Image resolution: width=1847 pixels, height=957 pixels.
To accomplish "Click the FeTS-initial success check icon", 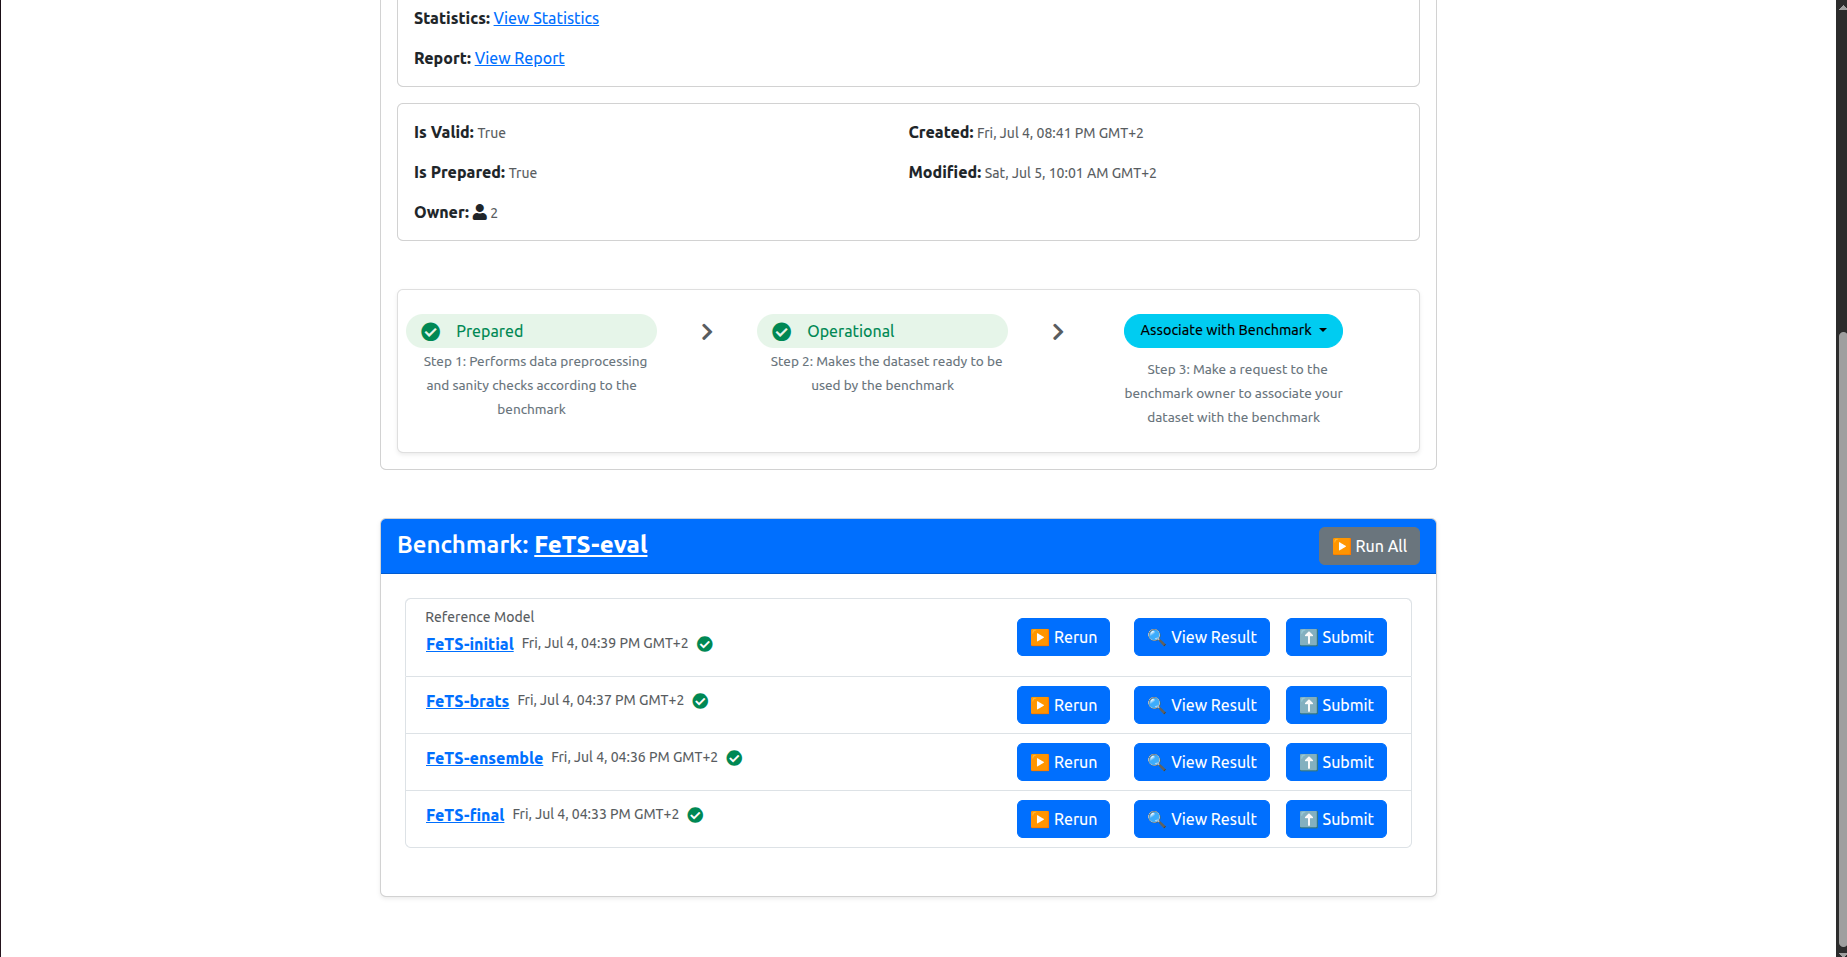I will pyautogui.click(x=705, y=644).
